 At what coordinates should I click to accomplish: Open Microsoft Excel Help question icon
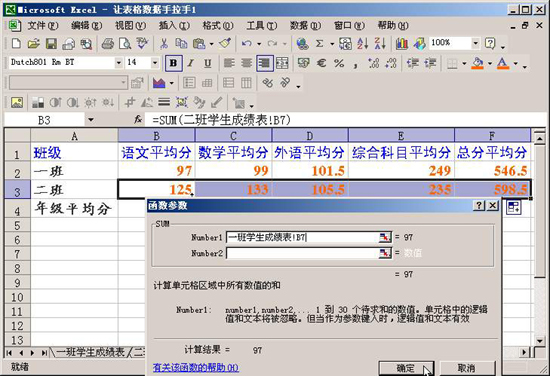(x=490, y=43)
